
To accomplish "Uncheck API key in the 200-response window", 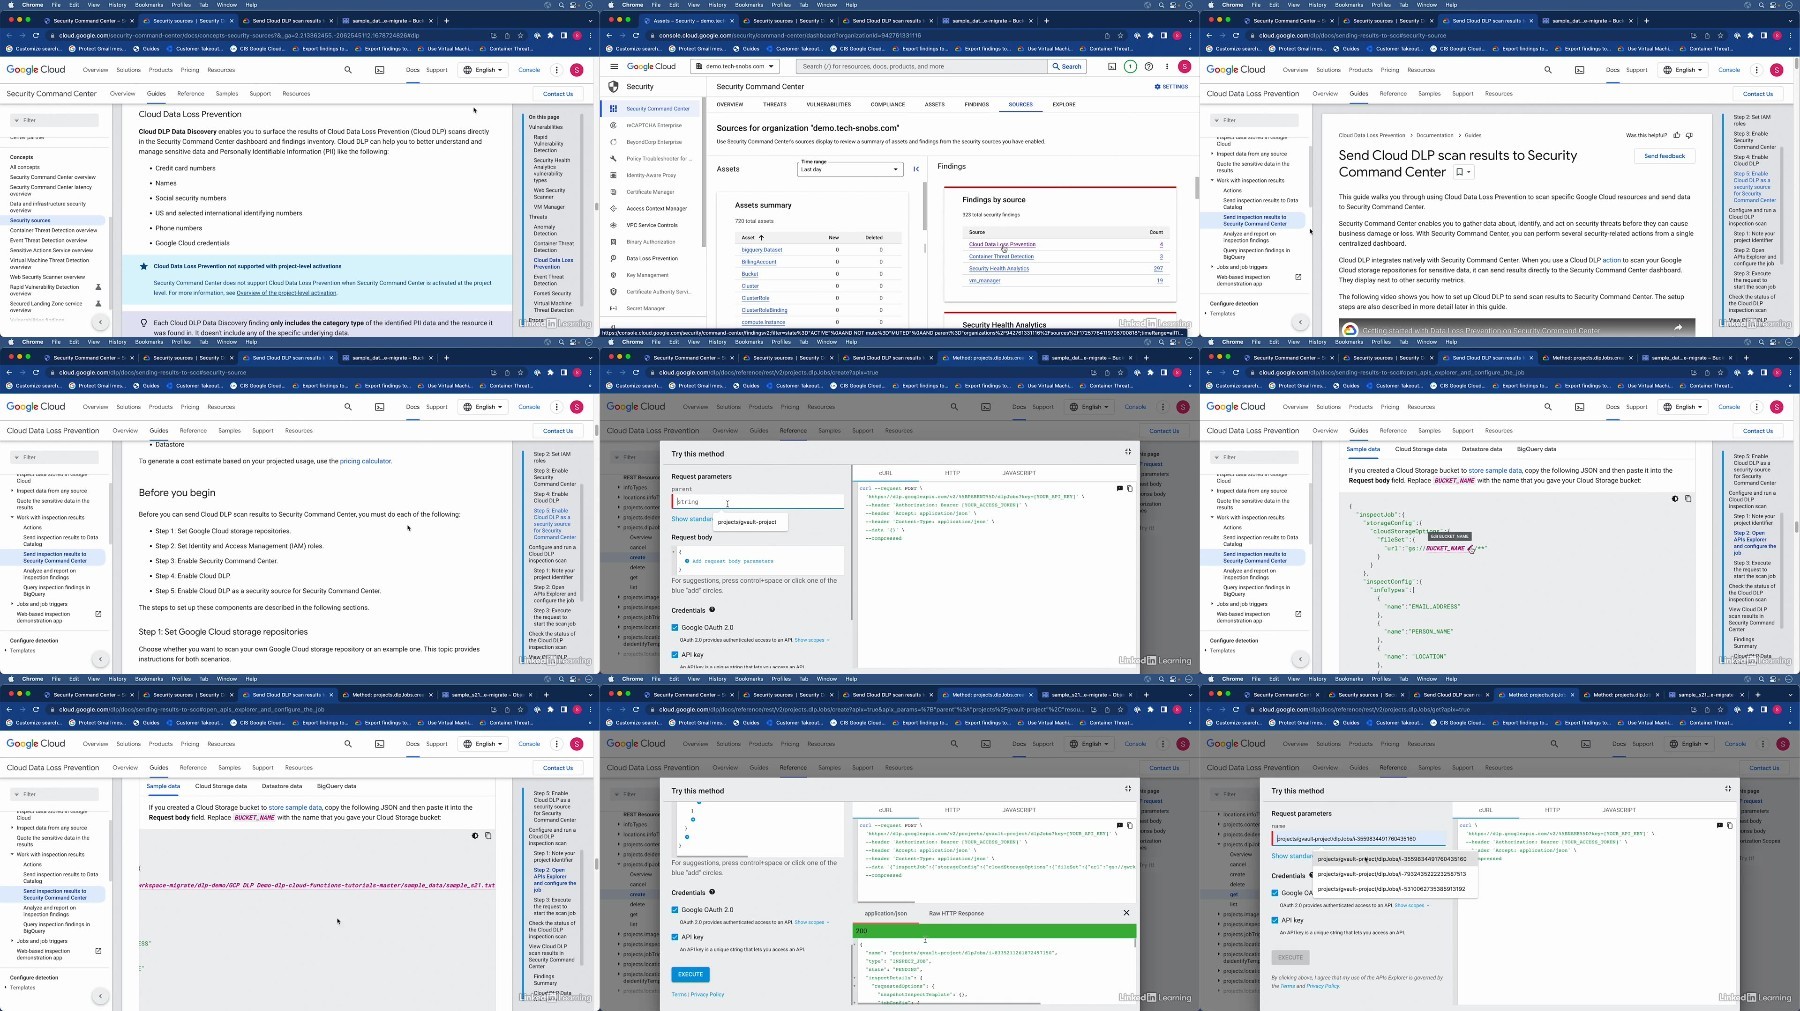I will [675, 937].
